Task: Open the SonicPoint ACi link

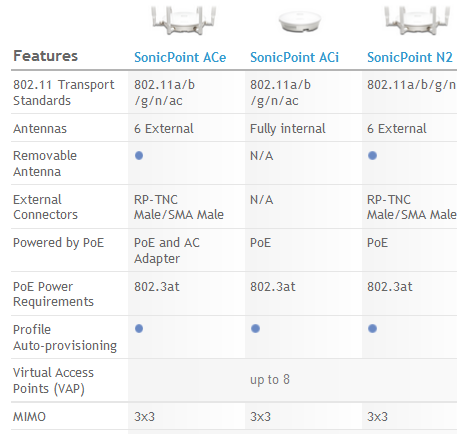Action: [x=294, y=57]
